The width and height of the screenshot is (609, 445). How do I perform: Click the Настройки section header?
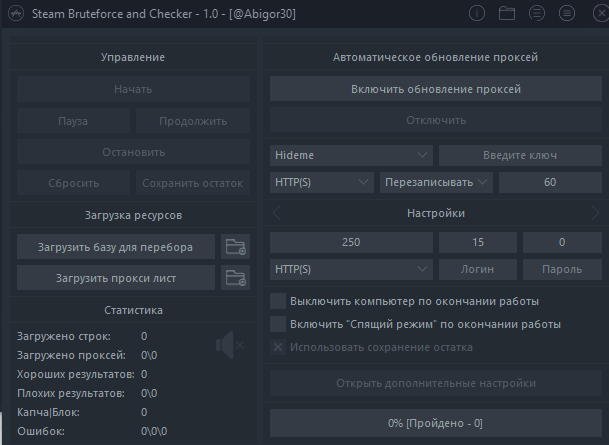tap(436, 213)
